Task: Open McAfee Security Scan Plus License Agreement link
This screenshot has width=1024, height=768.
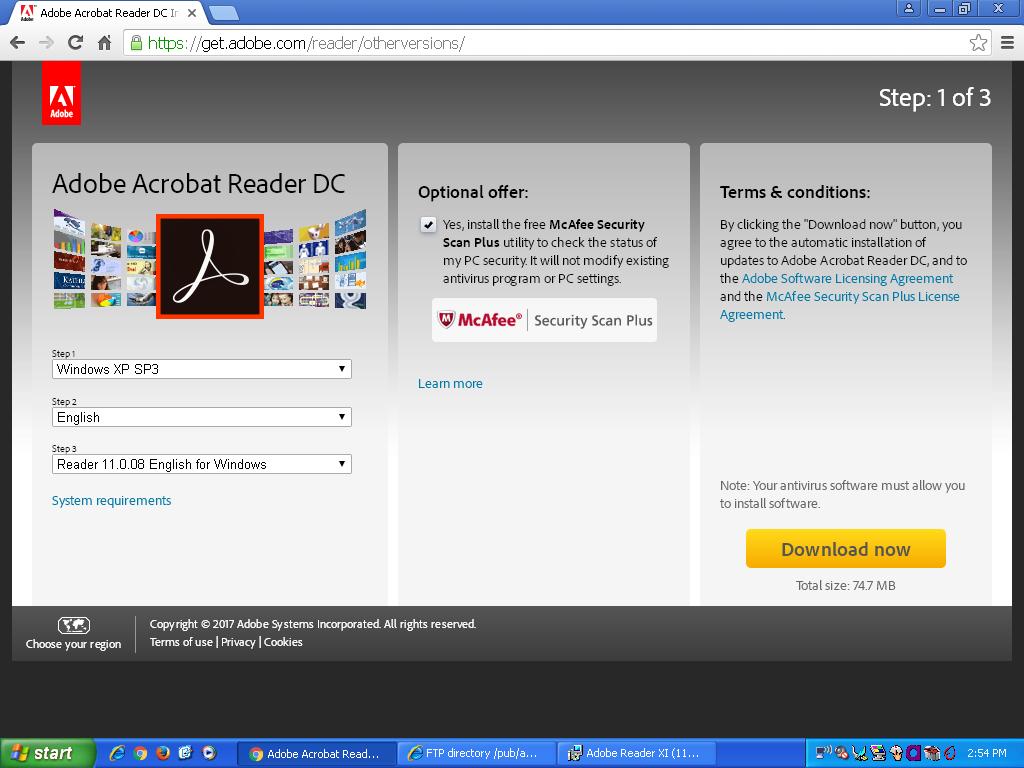Action: [840, 306]
